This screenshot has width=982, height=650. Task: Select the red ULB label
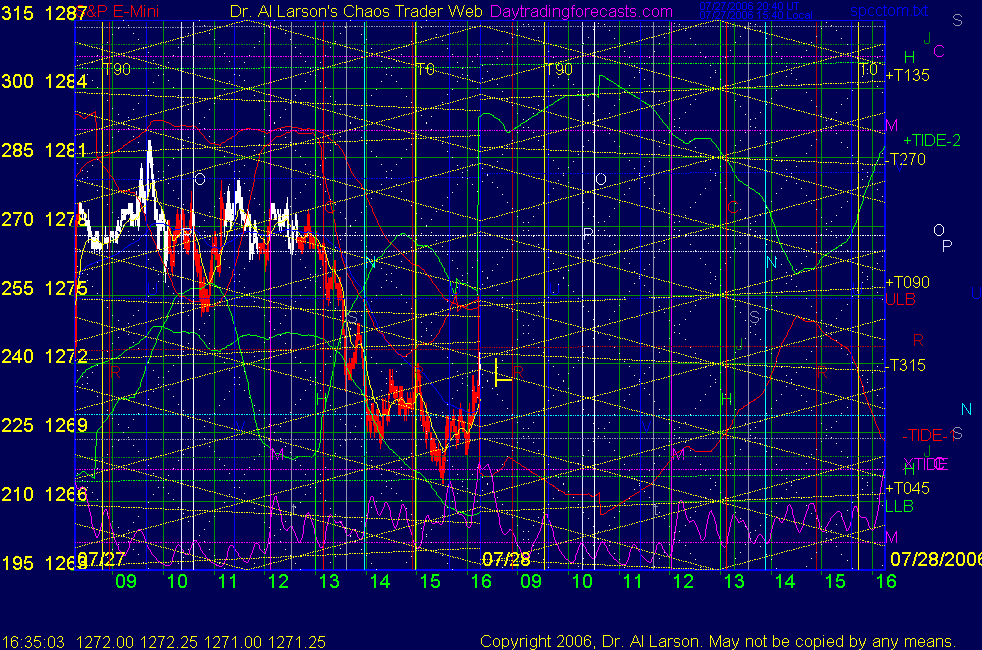901,299
